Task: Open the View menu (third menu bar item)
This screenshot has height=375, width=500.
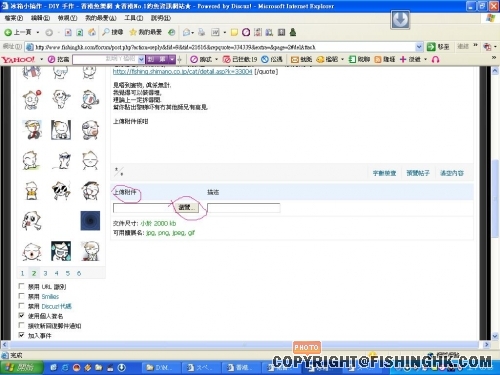Action: [67, 18]
